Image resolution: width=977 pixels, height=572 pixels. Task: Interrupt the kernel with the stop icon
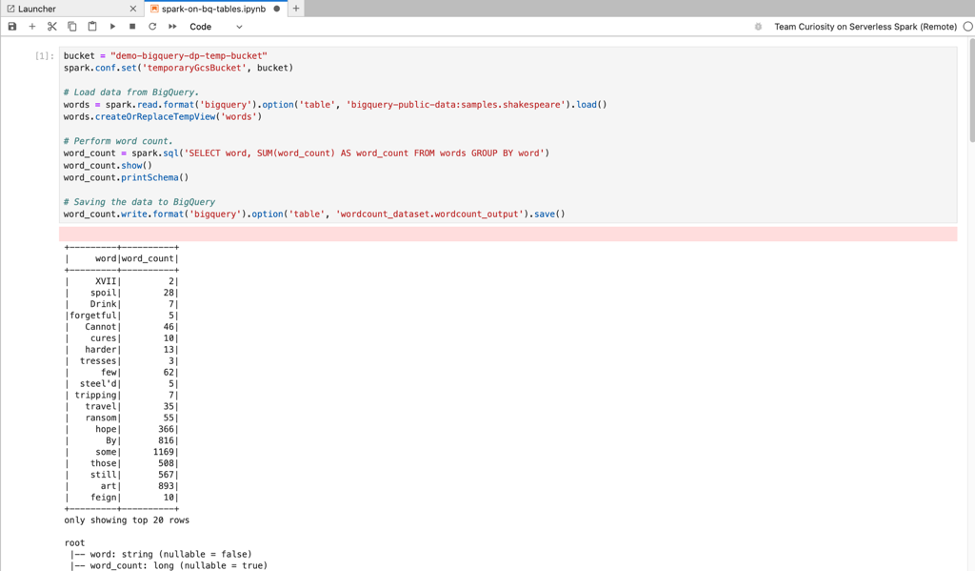[x=132, y=27]
